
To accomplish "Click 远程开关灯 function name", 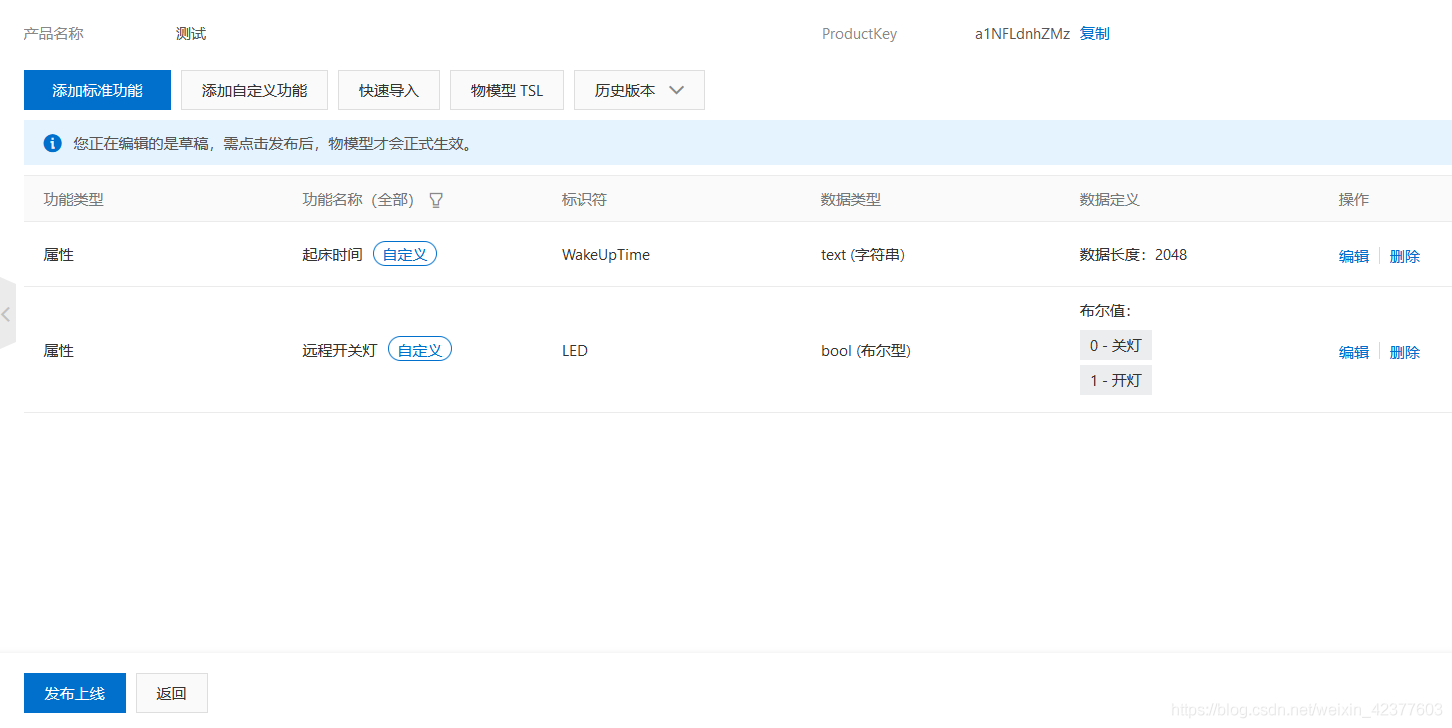I will tap(339, 351).
